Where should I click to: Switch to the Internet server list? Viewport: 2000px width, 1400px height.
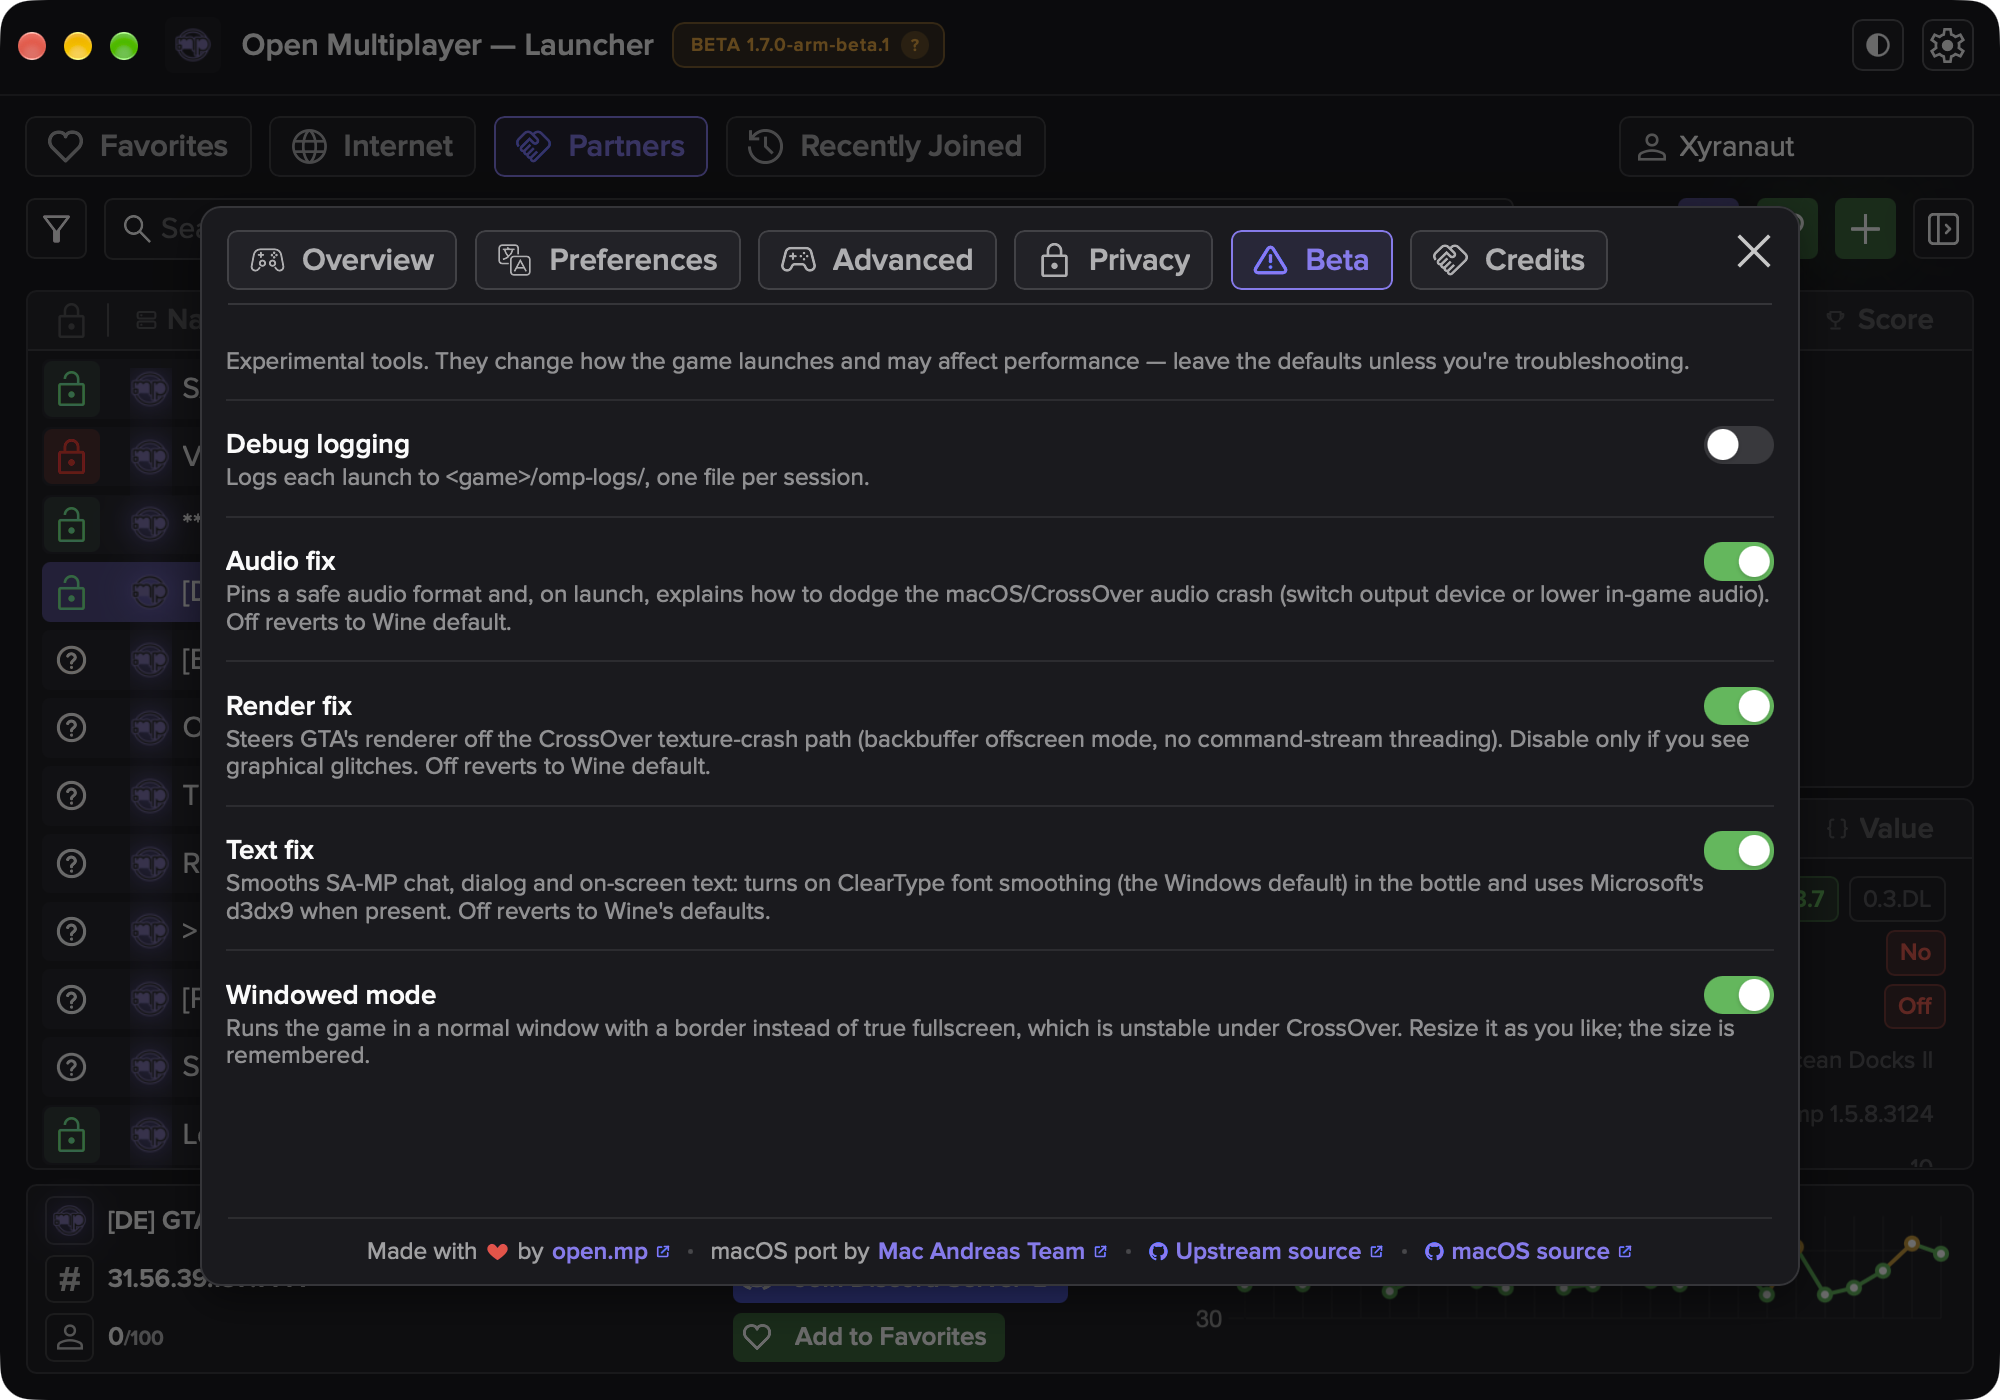coord(372,146)
